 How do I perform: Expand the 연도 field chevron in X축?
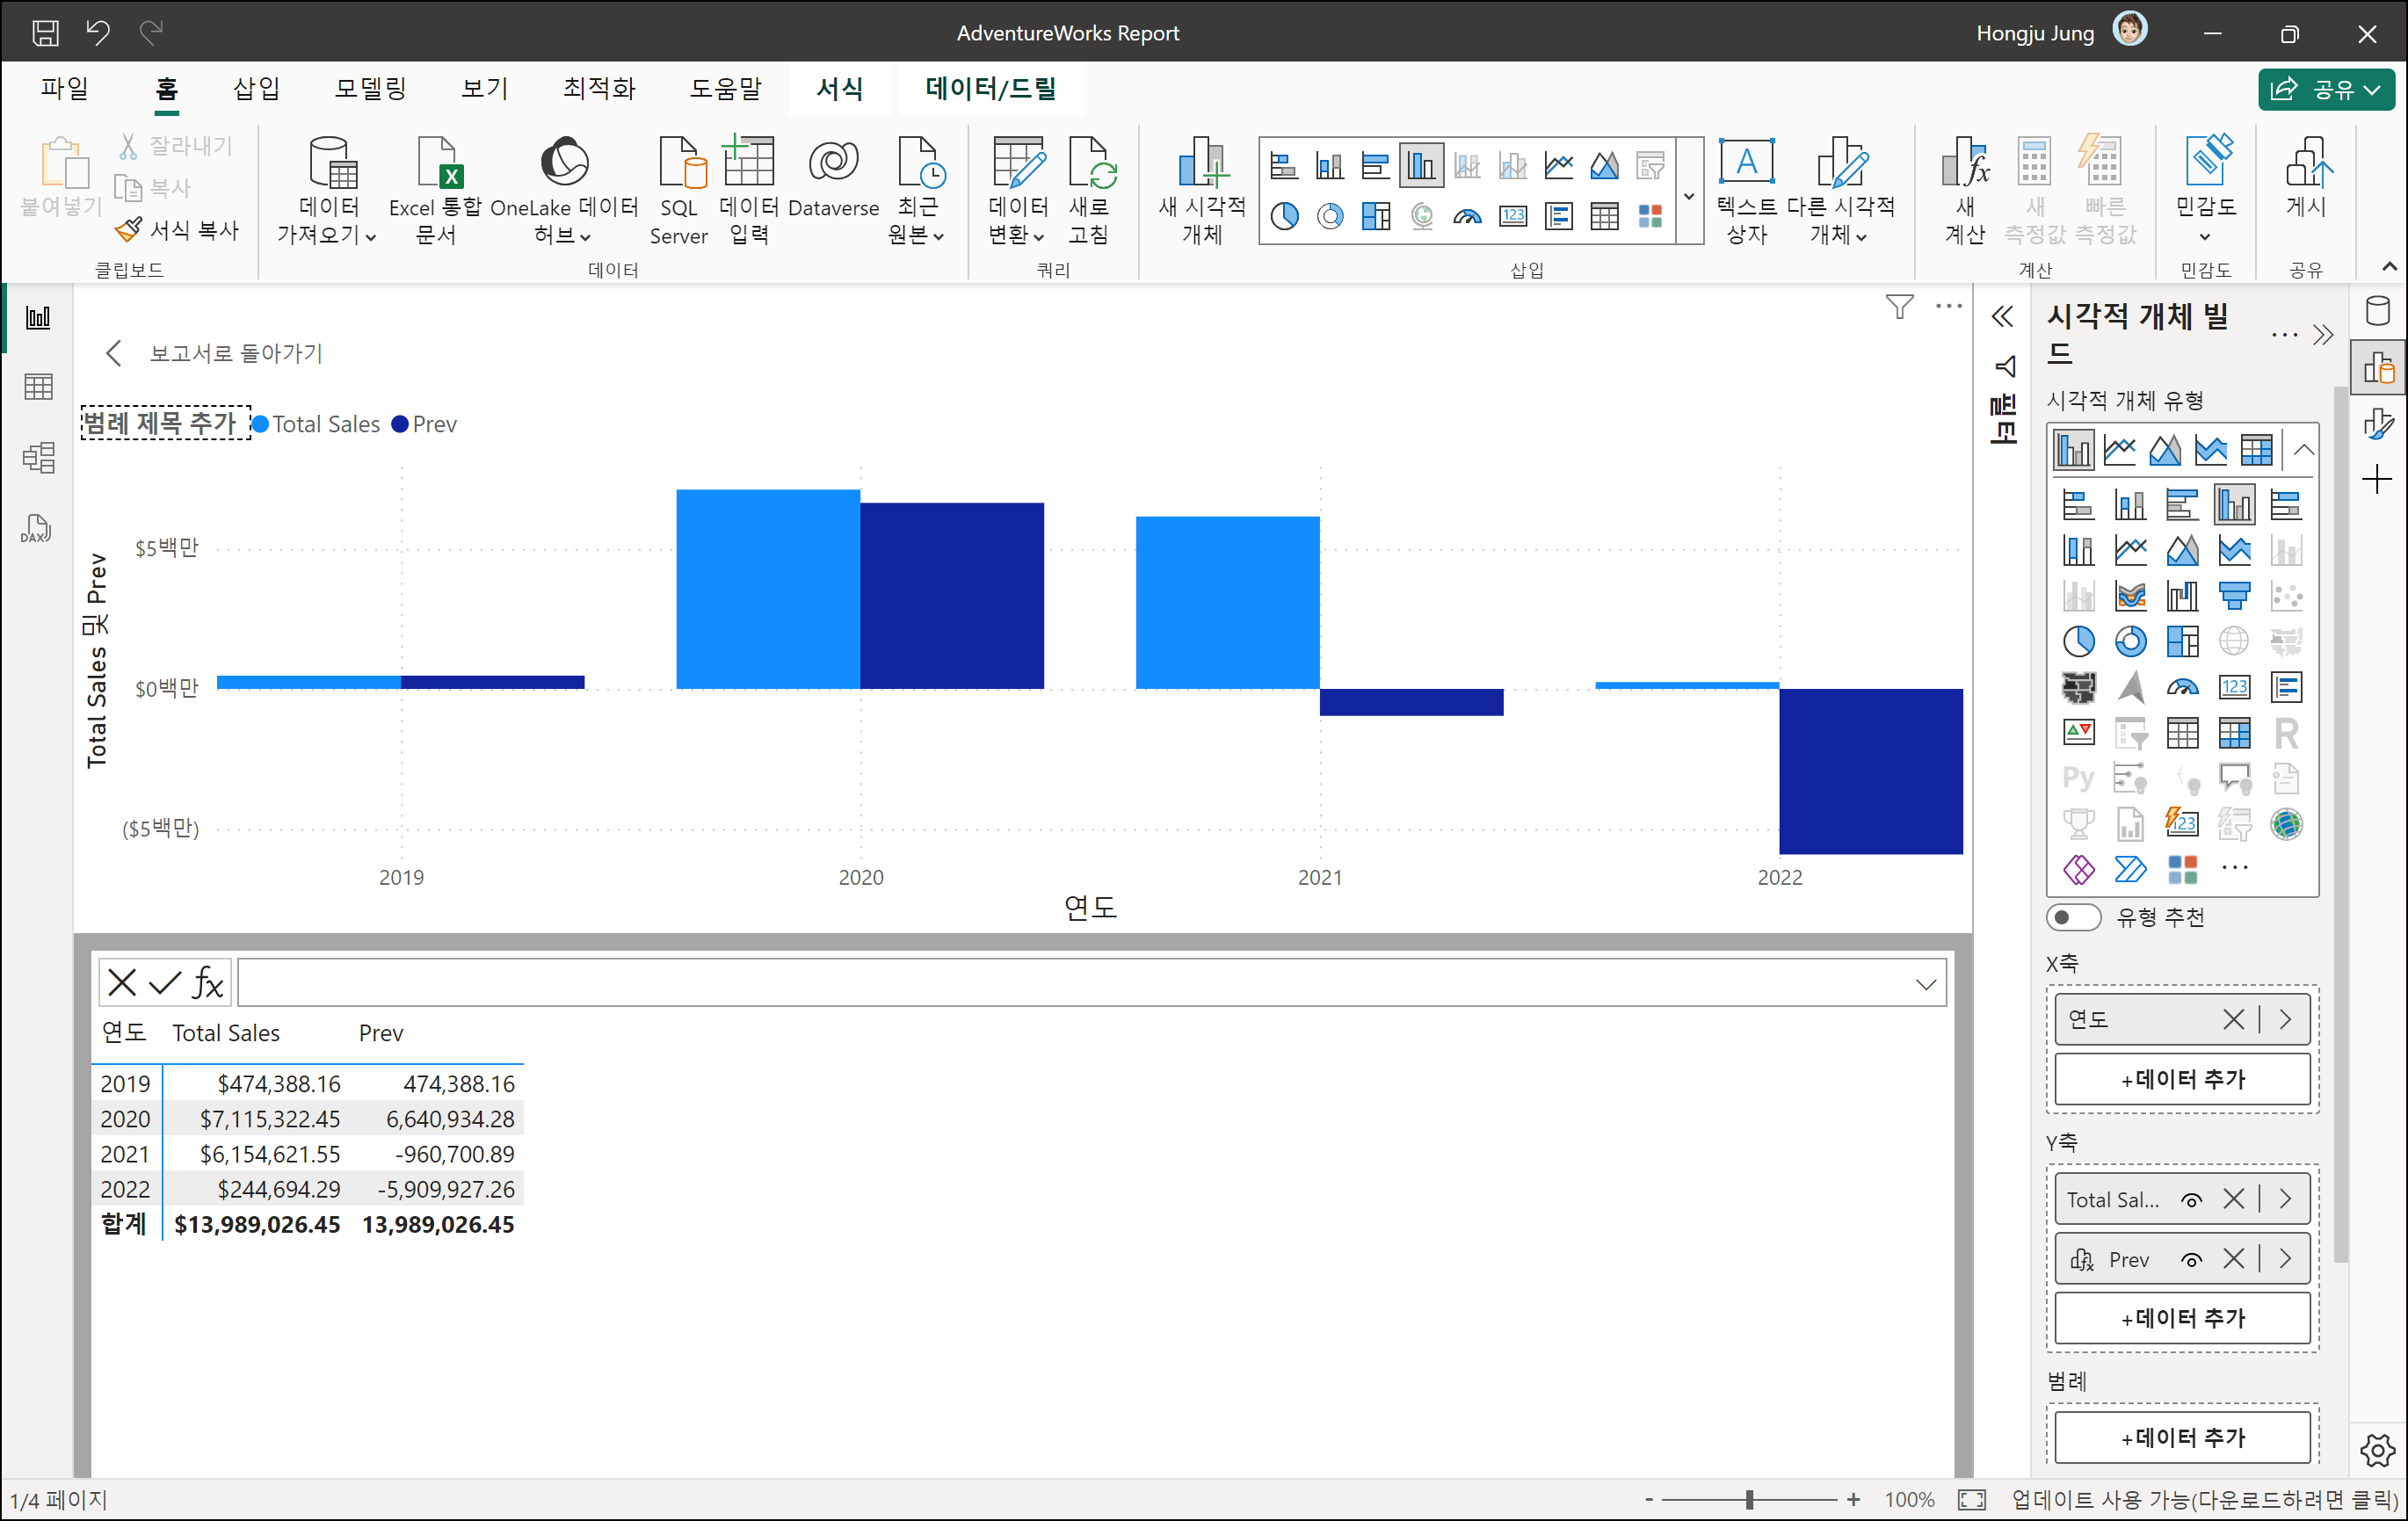click(2286, 1019)
